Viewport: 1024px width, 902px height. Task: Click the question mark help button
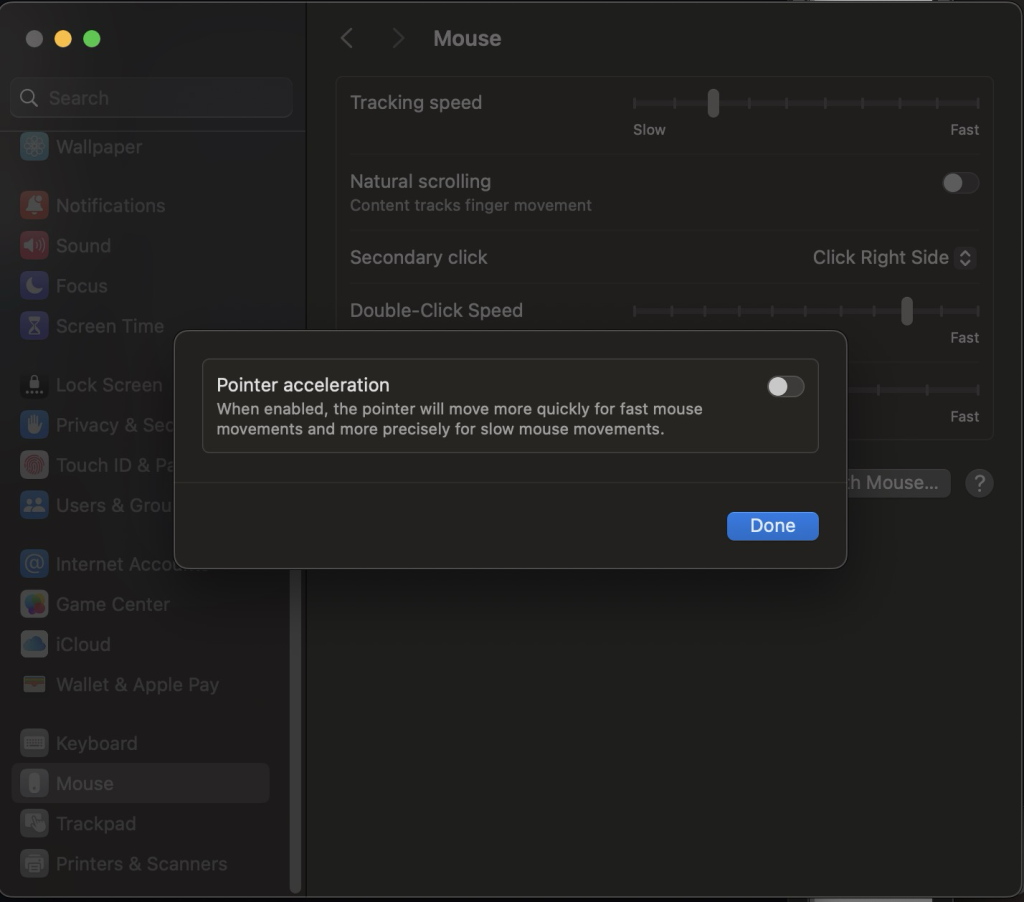(979, 483)
